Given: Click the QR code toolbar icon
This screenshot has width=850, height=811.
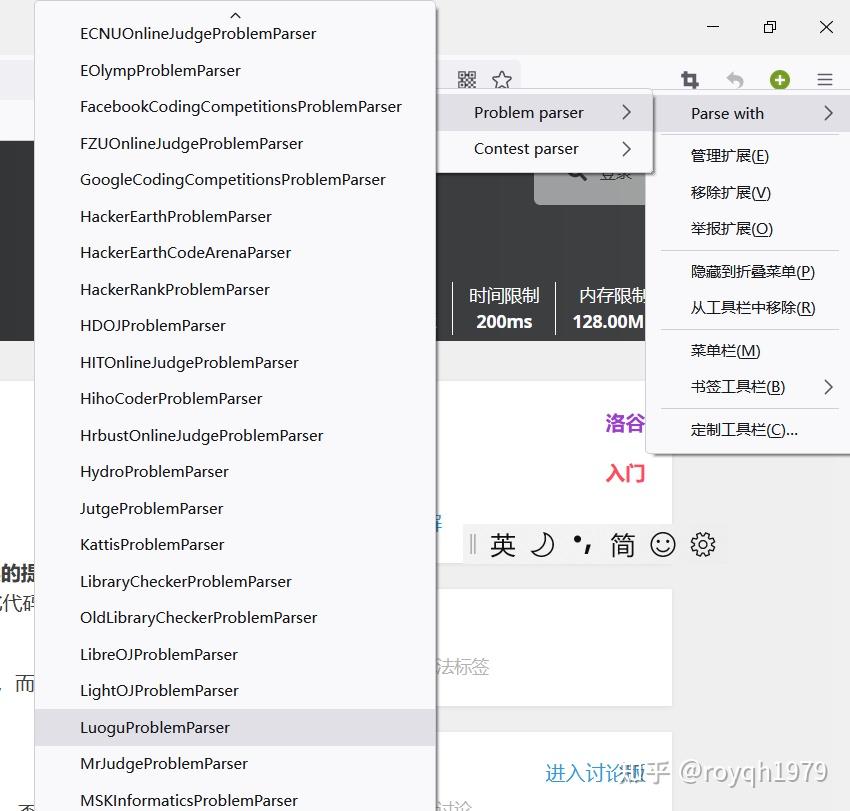Looking at the screenshot, I should tap(466, 79).
